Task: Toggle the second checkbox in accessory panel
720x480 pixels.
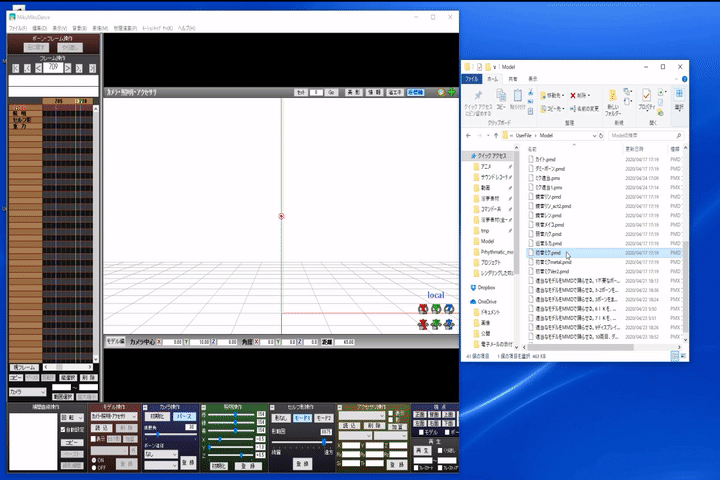Action: (x=391, y=420)
